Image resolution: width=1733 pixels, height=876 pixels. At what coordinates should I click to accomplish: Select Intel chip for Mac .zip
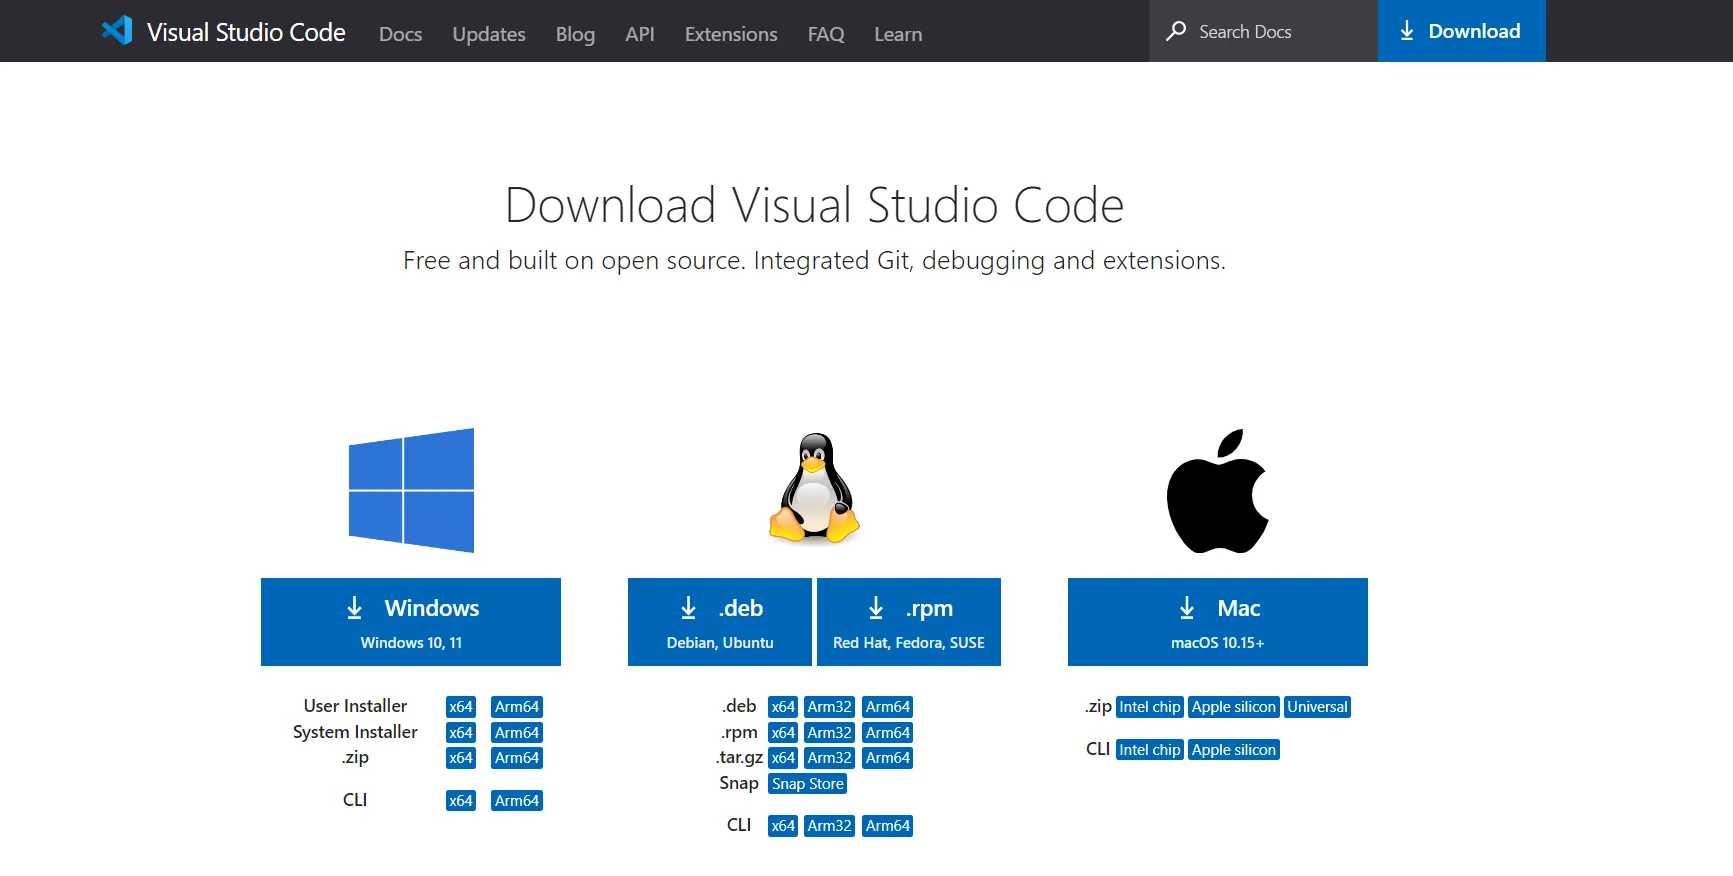[1150, 707]
